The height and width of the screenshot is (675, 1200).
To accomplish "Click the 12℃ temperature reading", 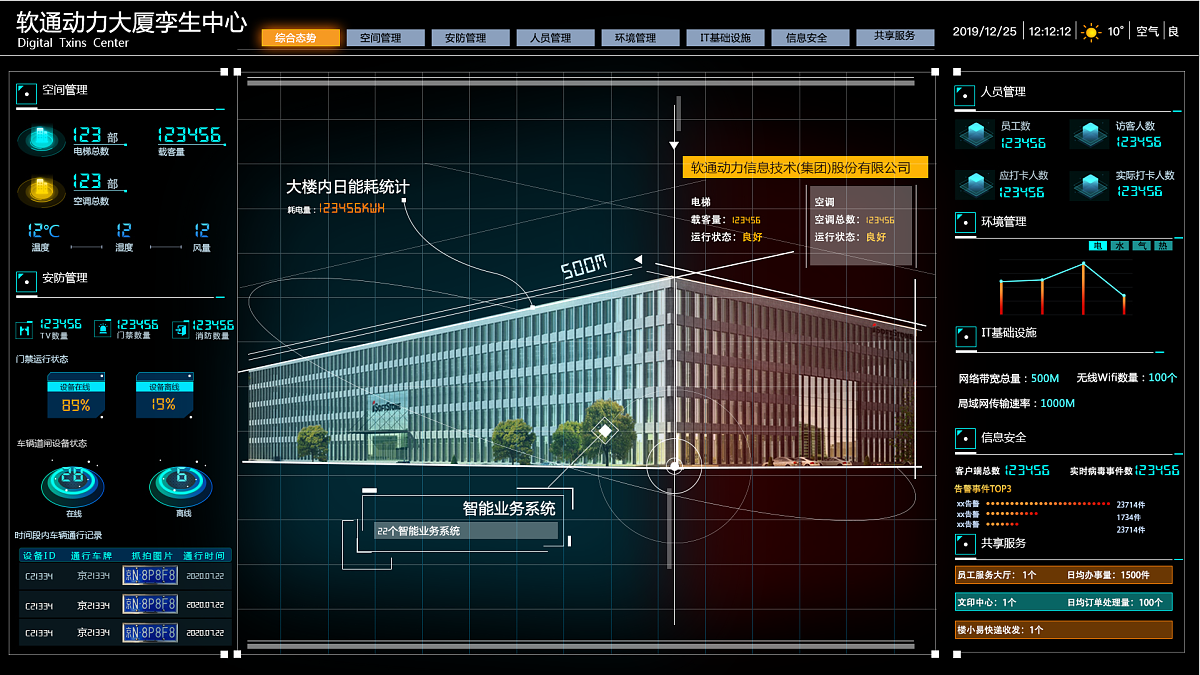I will [x=43, y=230].
